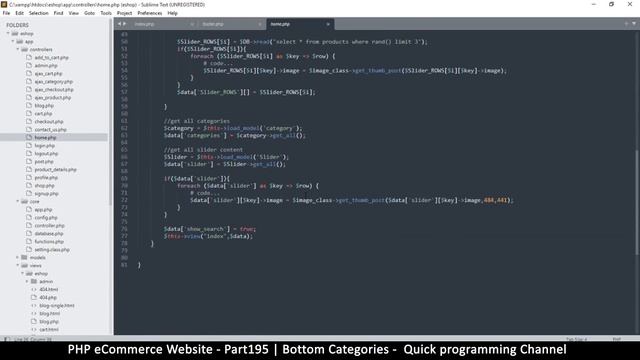Click the sidebar vertical scrollbar
Viewport: 640px width, 360px height.
111,110
